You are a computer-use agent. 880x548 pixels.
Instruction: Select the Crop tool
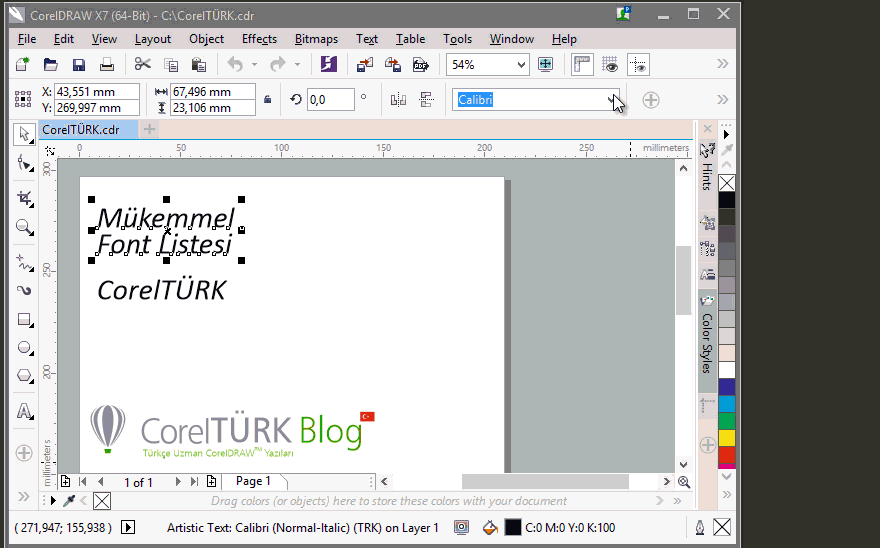(24, 198)
